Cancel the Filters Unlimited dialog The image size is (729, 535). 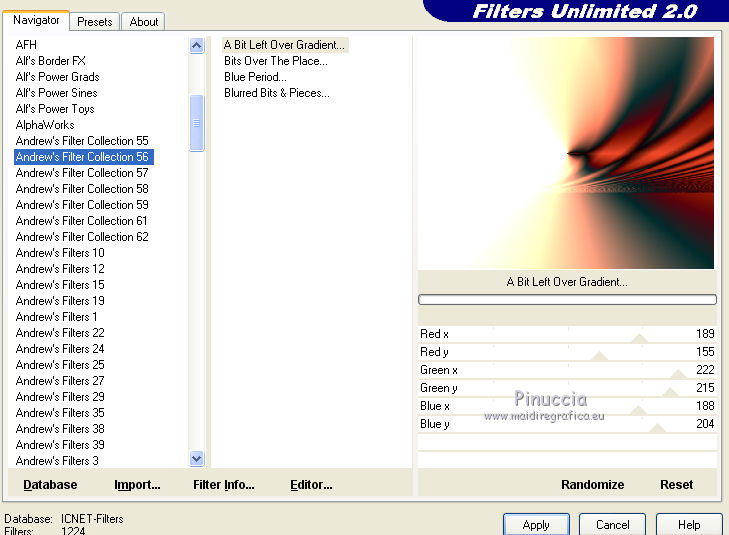(612, 525)
